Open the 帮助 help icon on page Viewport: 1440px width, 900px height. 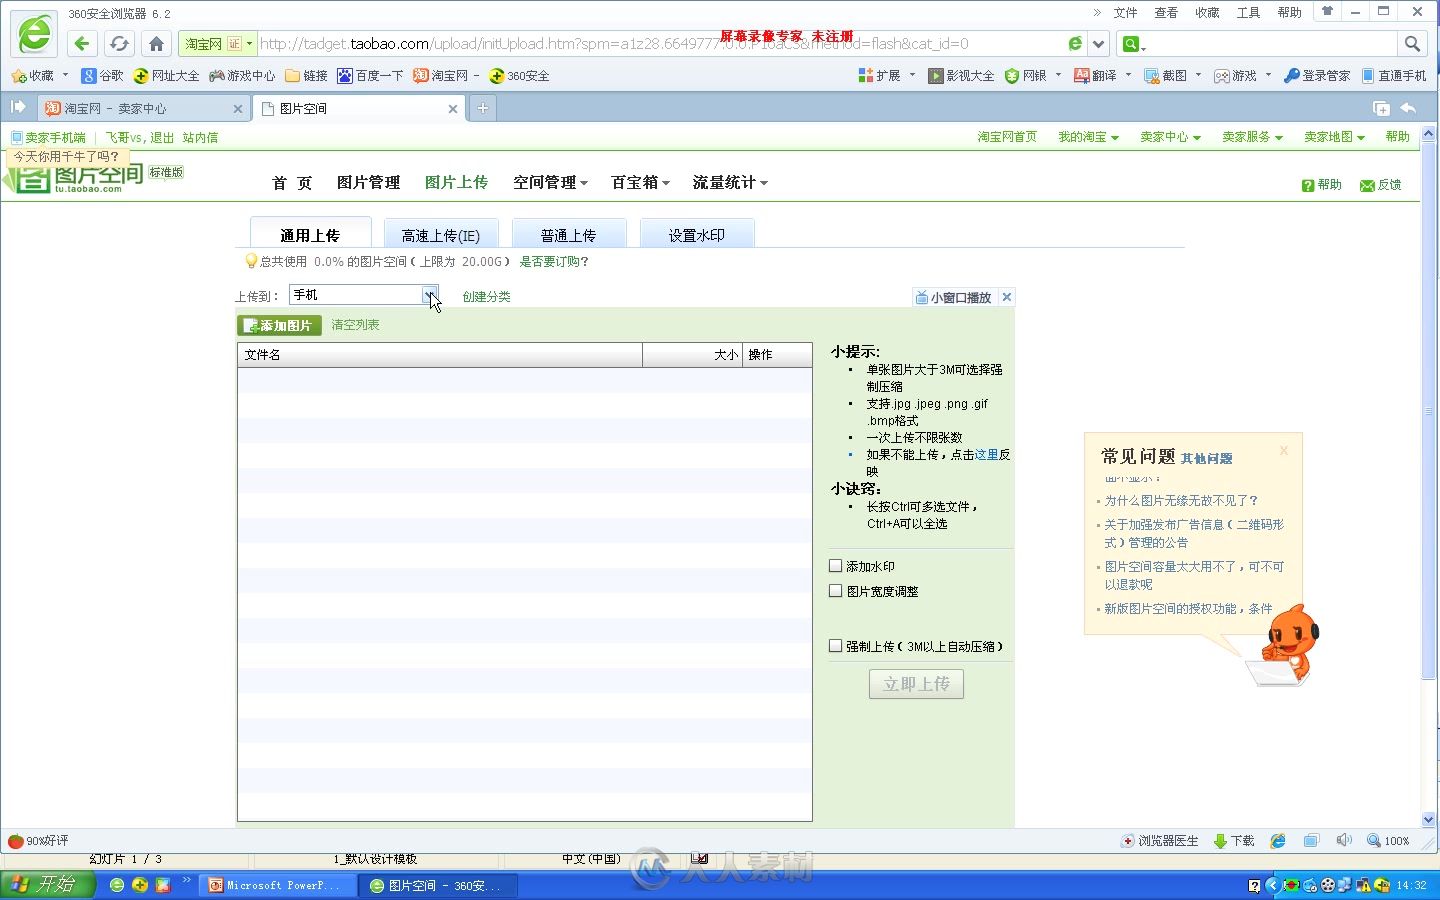point(1321,185)
